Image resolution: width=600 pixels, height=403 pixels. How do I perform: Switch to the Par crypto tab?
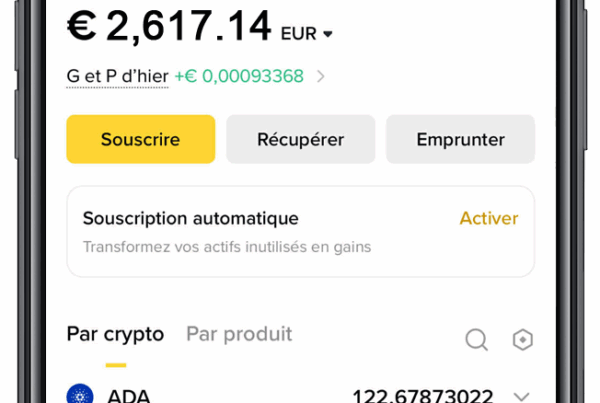[x=115, y=334]
